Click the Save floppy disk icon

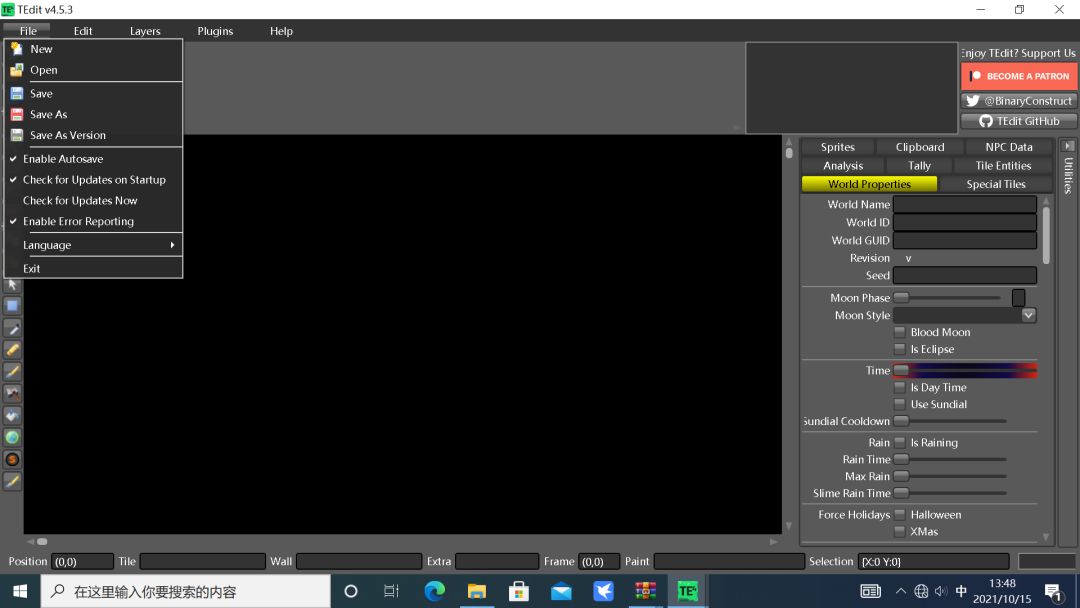click(x=17, y=94)
